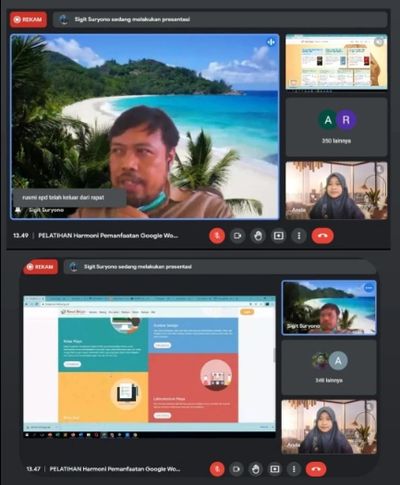Click orange button in shared website header
Image resolution: width=400 pixels, height=485 pixels.
pos(247,312)
